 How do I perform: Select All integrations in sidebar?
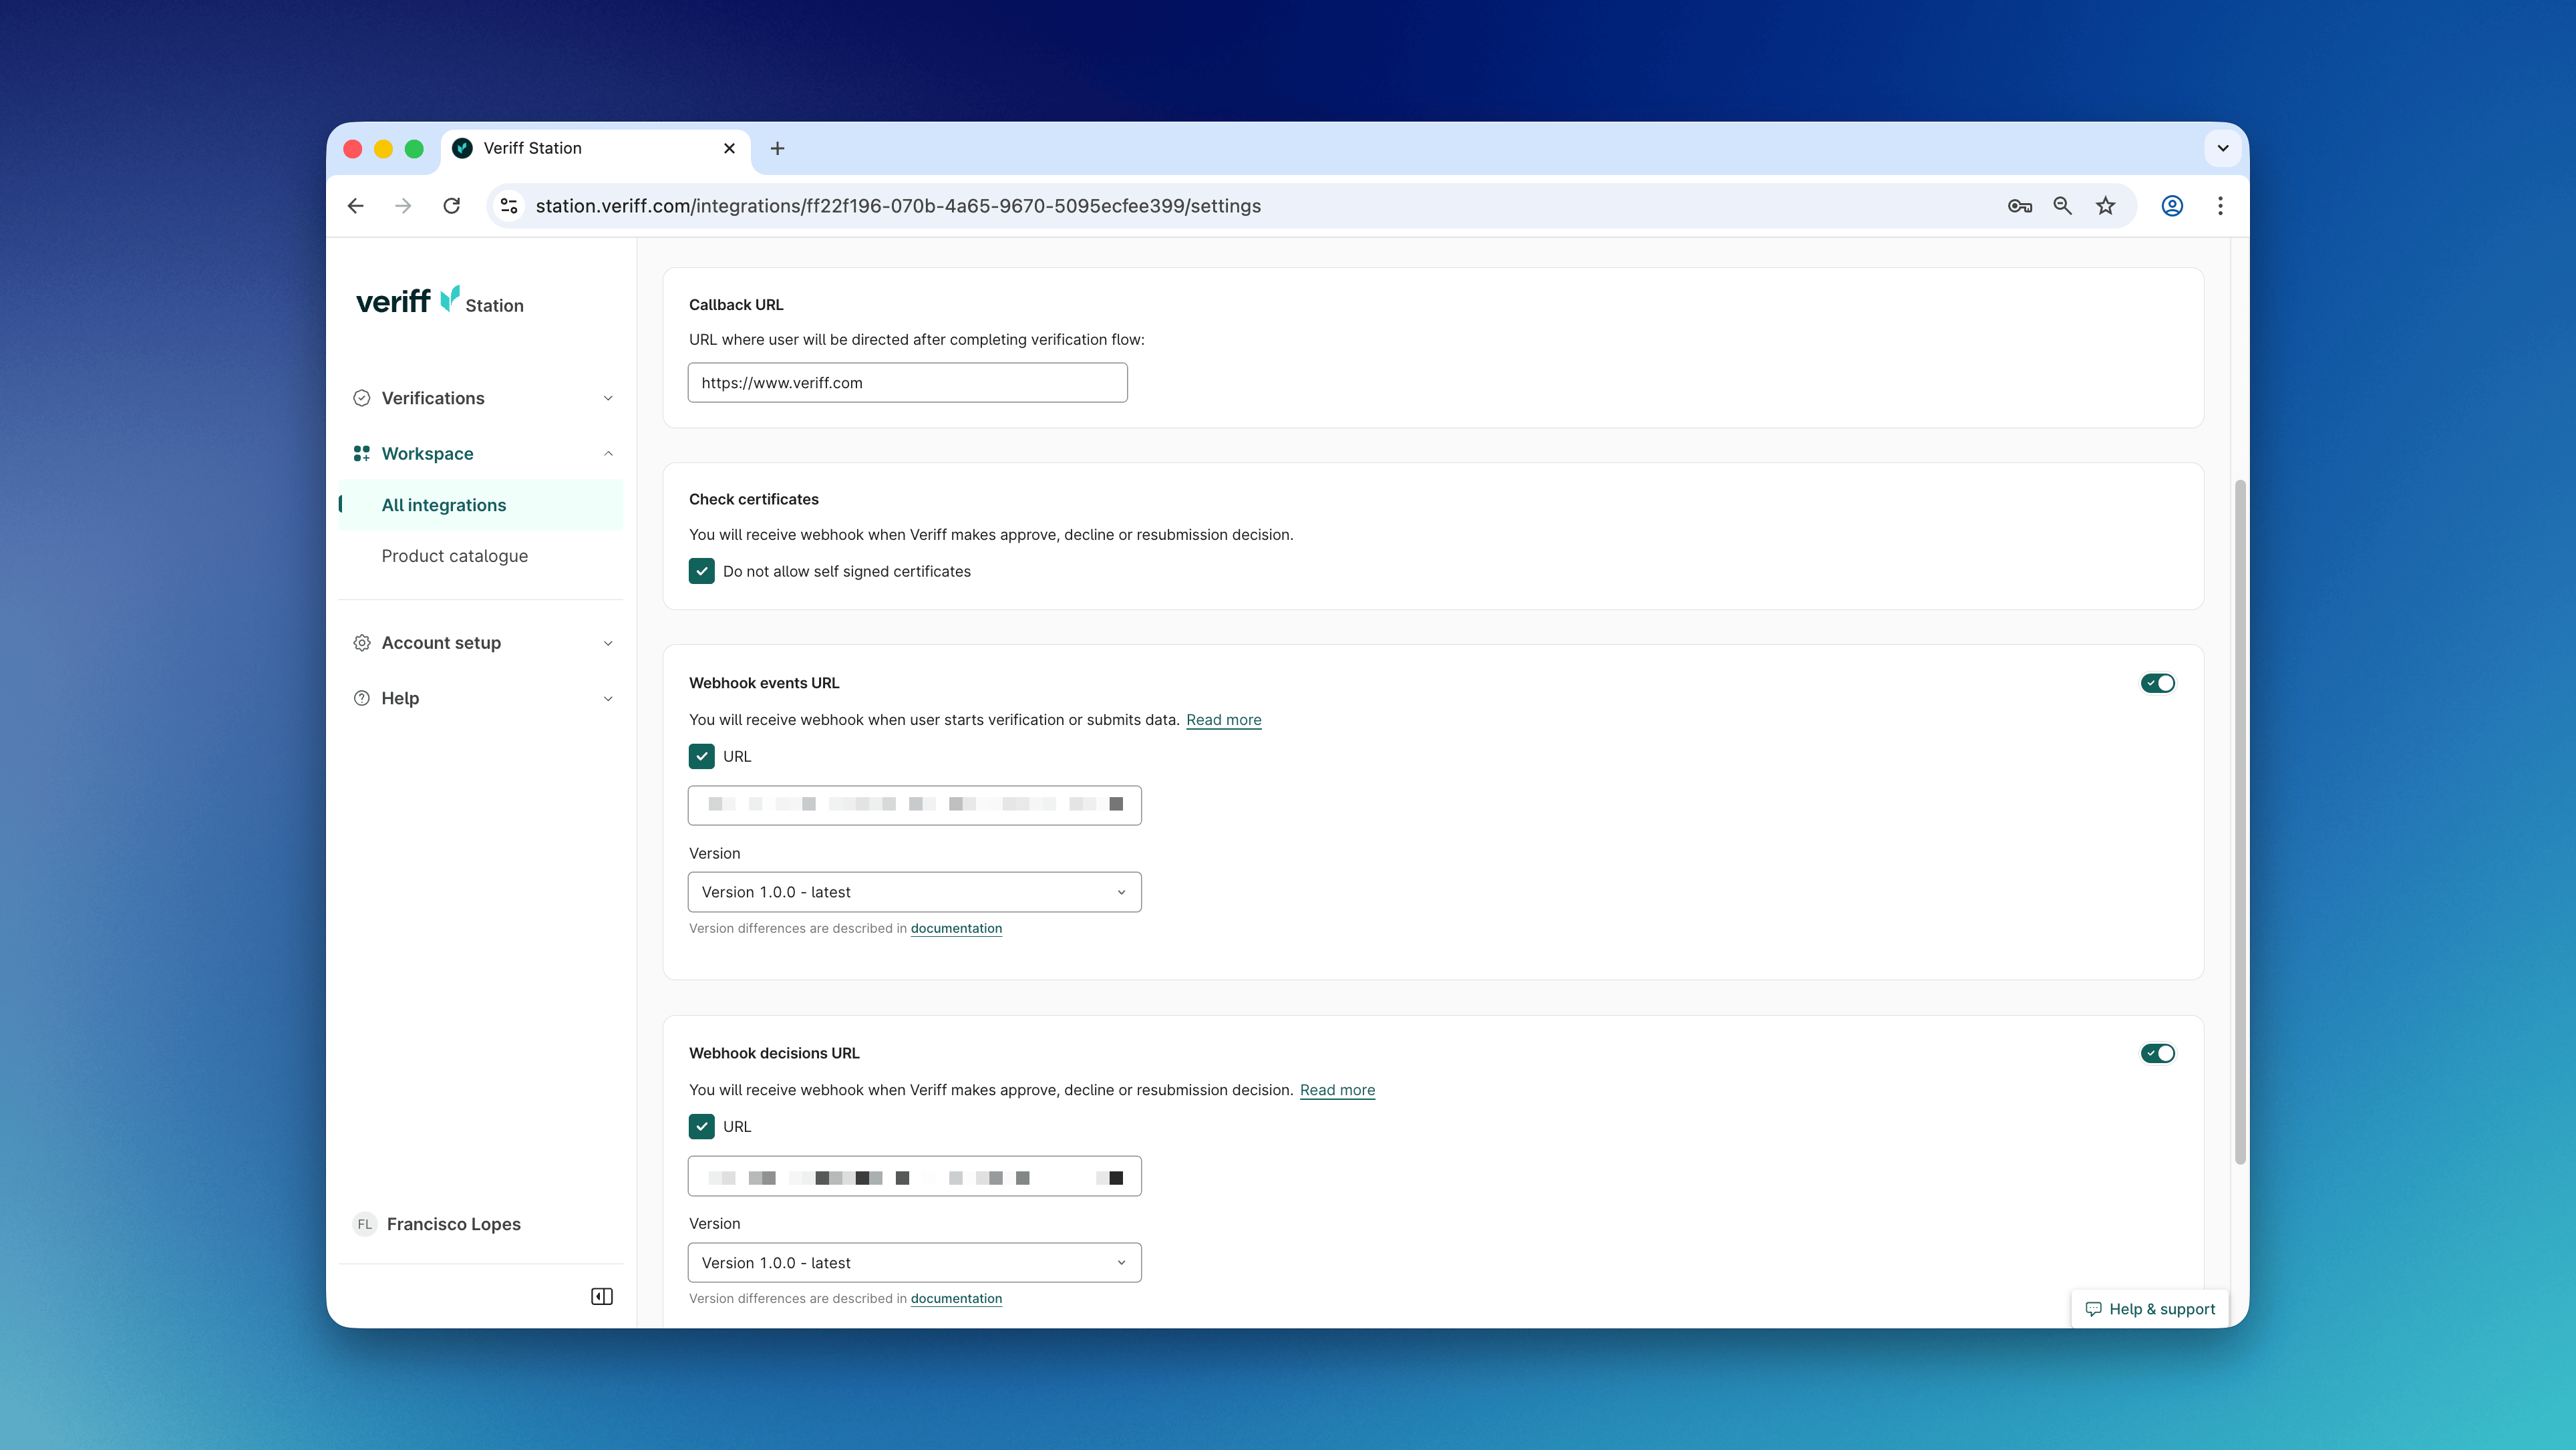point(482,505)
